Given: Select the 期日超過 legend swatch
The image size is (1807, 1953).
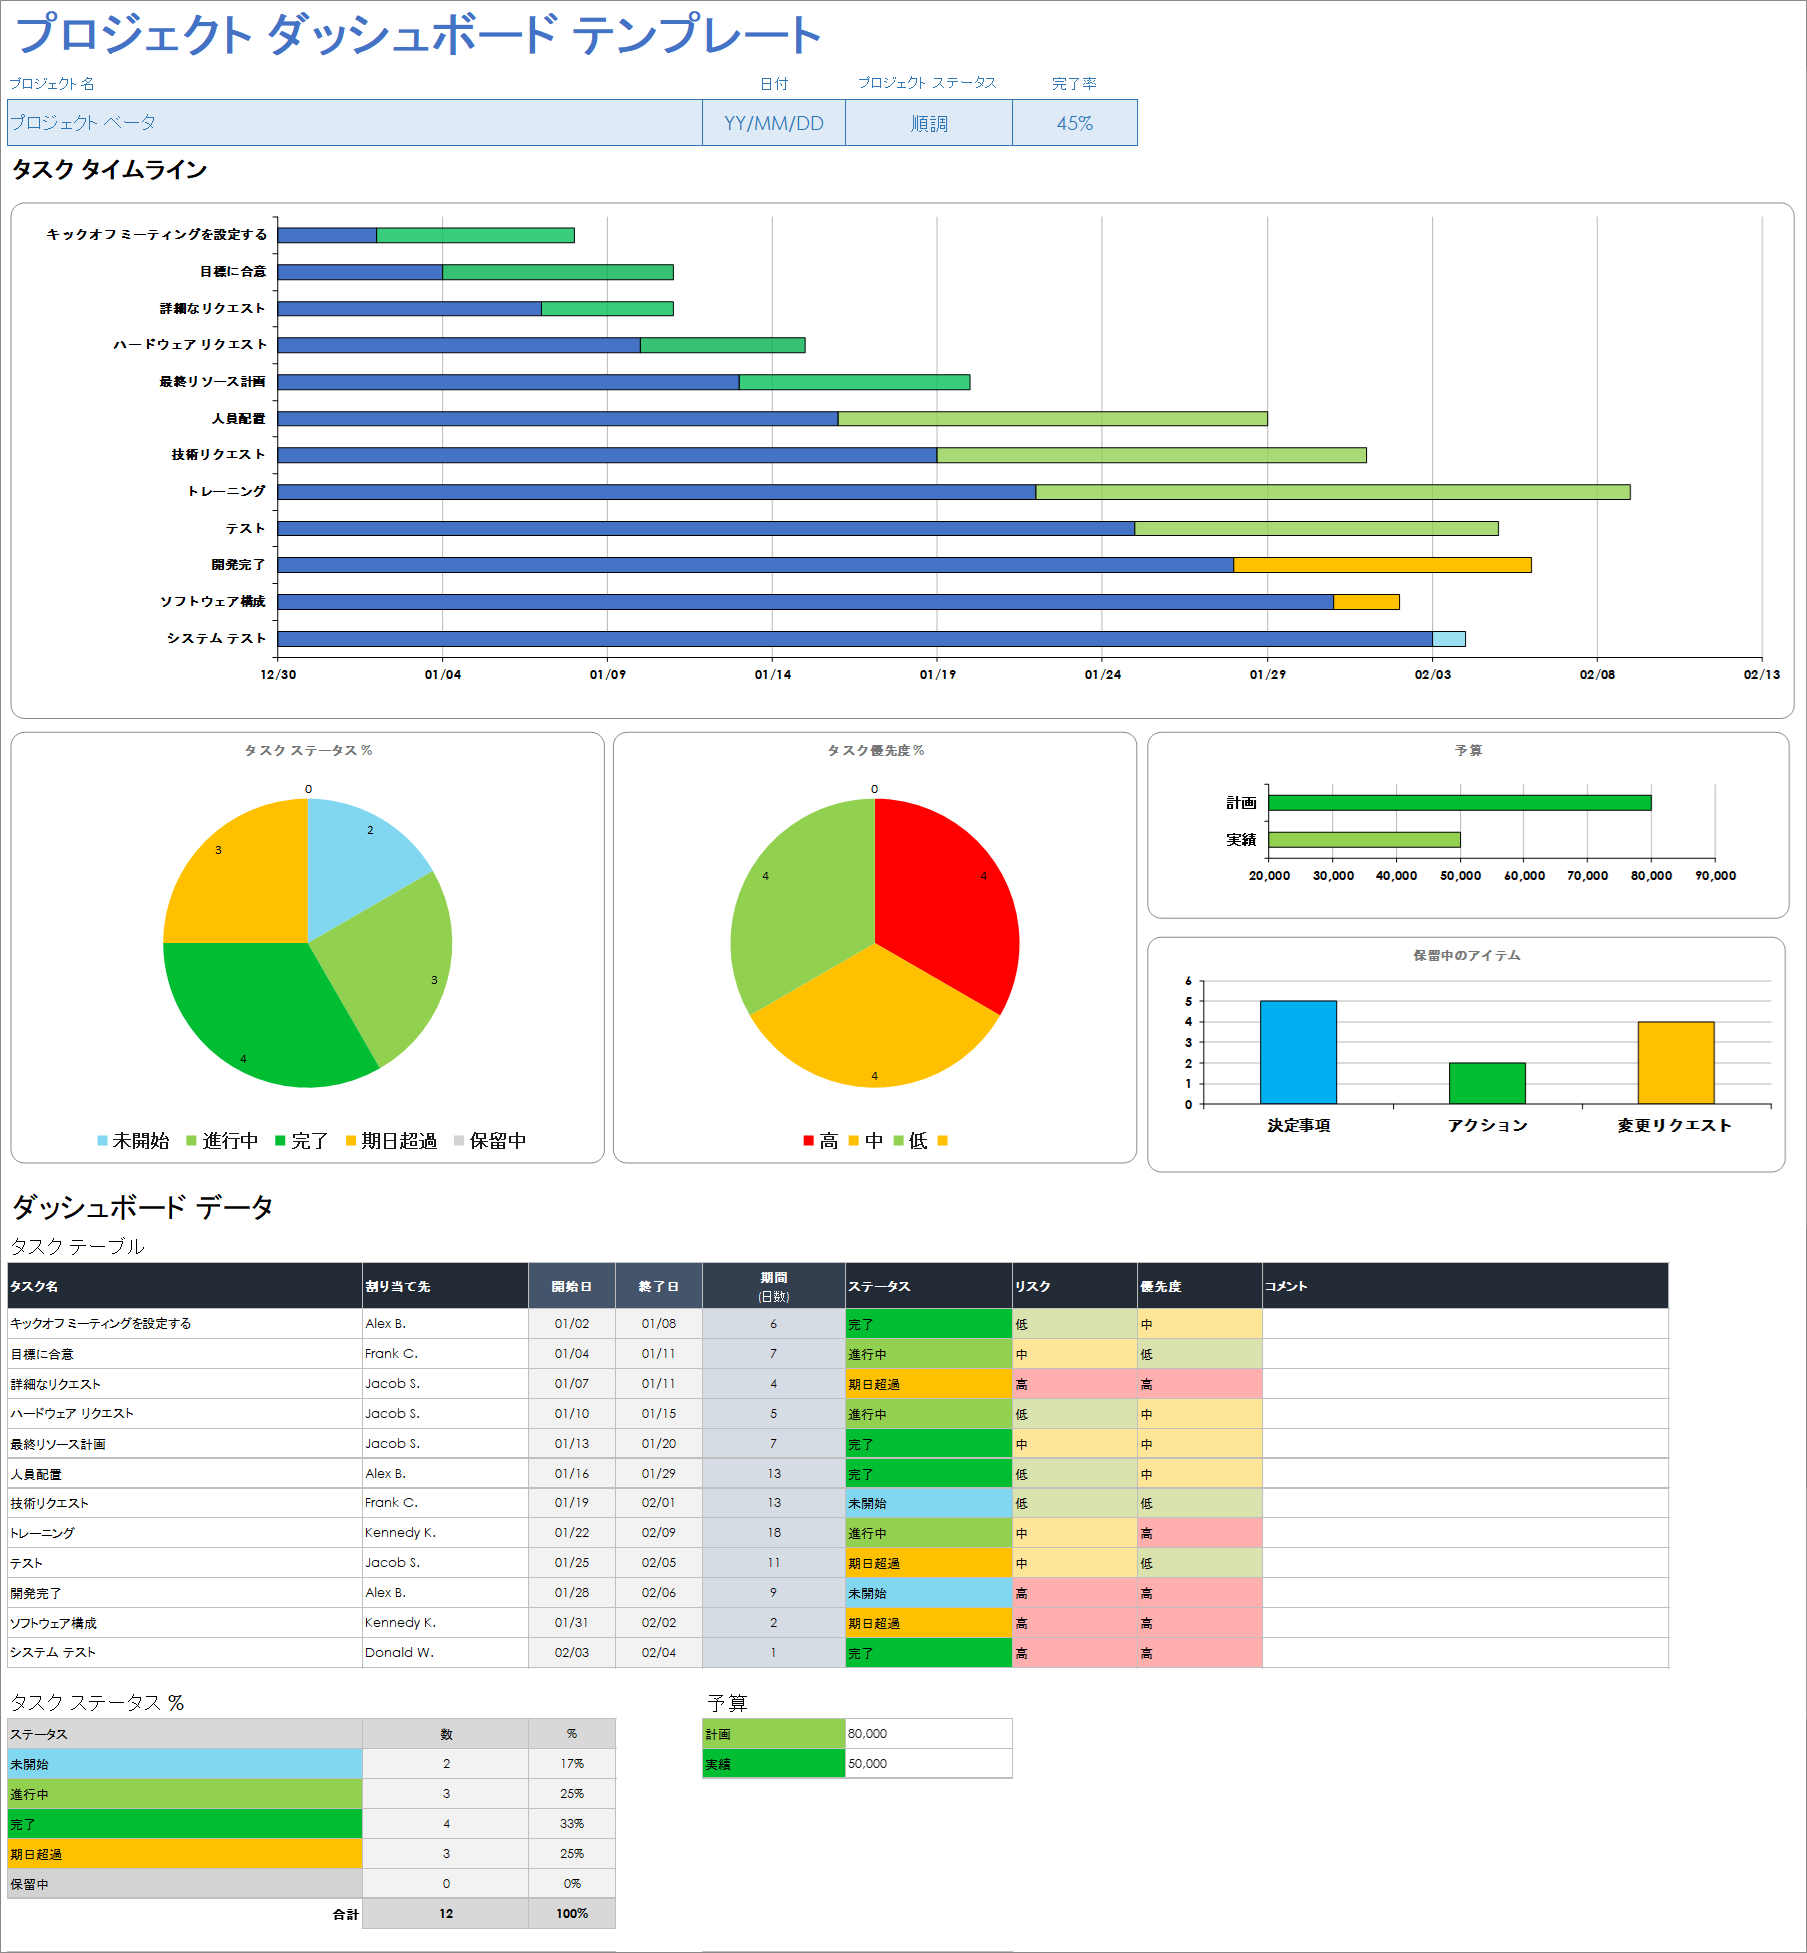Looking at the screenshot, I should 351,1141.
